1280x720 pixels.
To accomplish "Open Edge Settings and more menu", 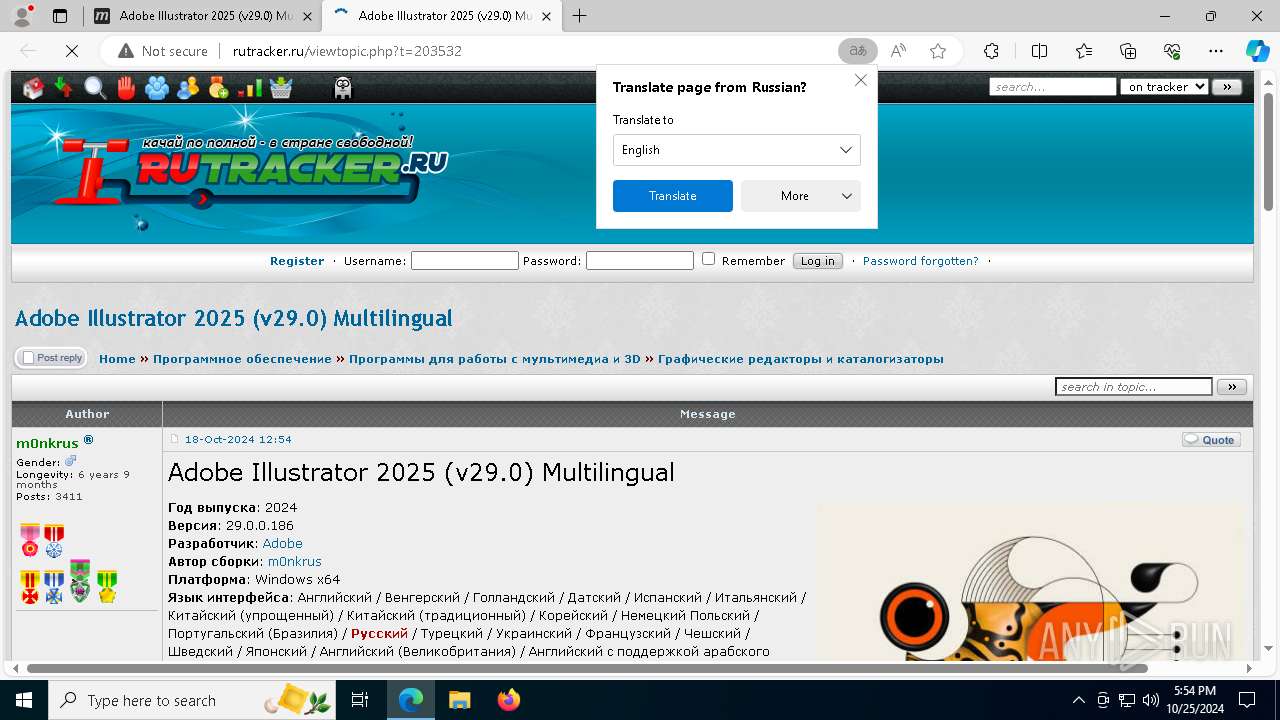I will [x=1216, y=51].
